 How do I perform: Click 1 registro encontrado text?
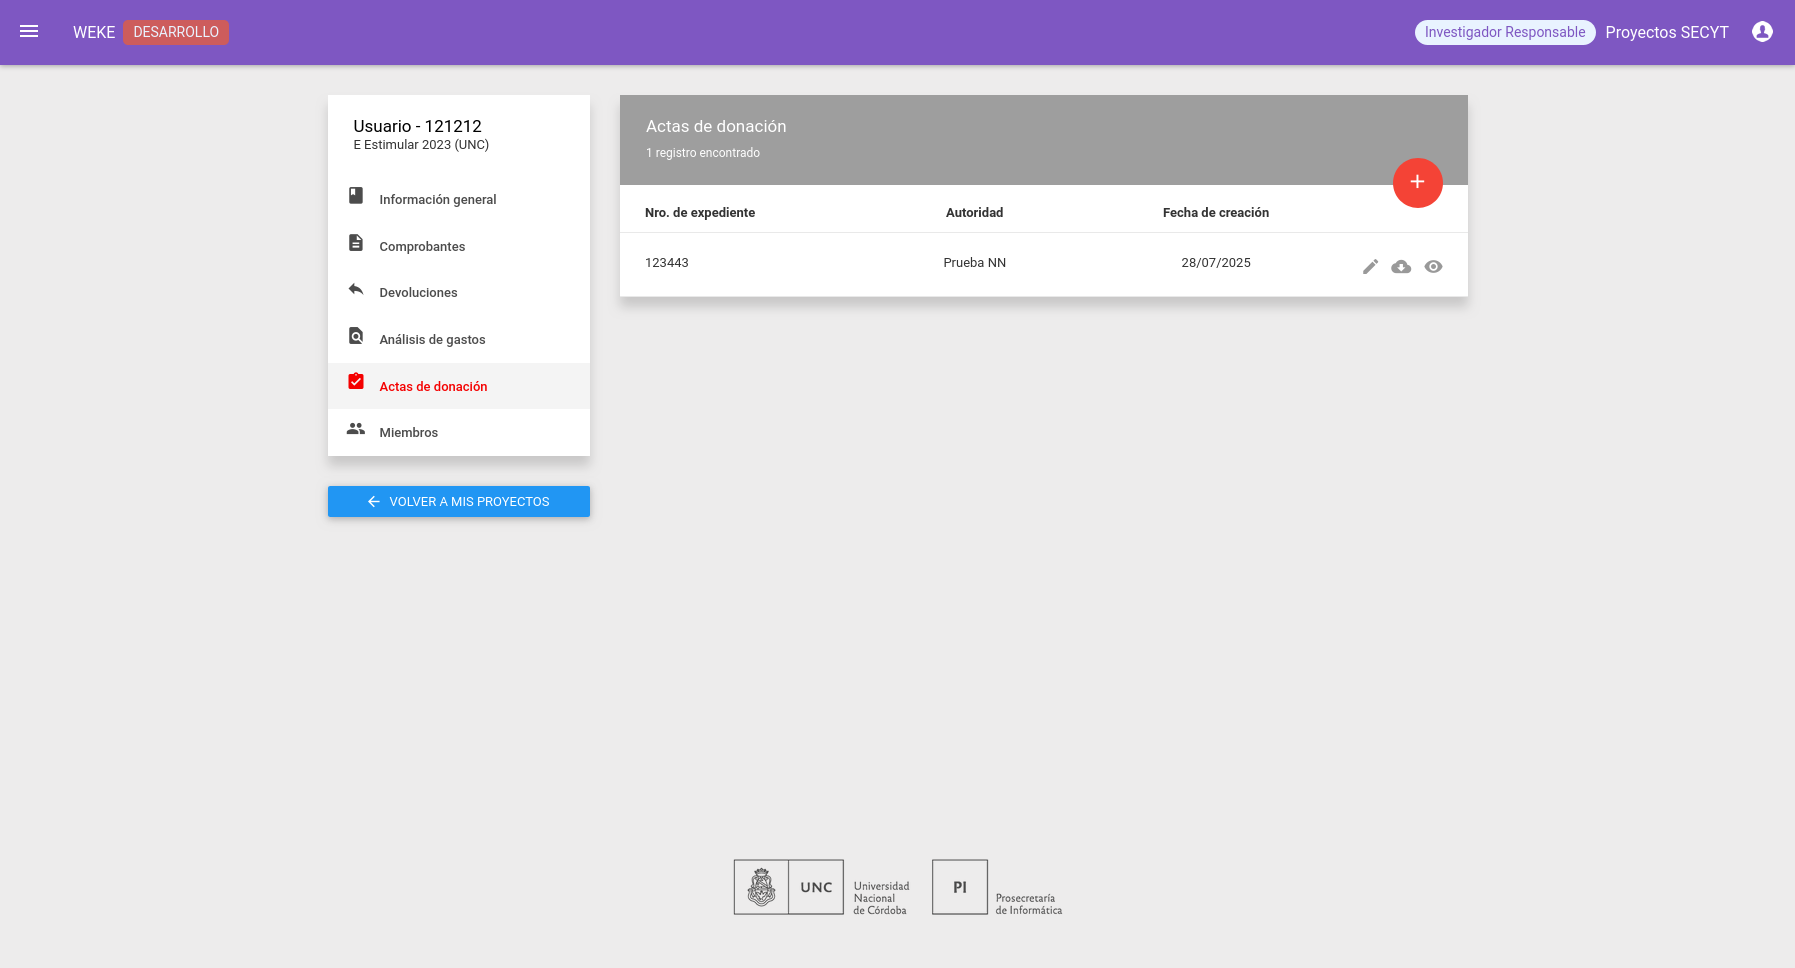(703, 153)
